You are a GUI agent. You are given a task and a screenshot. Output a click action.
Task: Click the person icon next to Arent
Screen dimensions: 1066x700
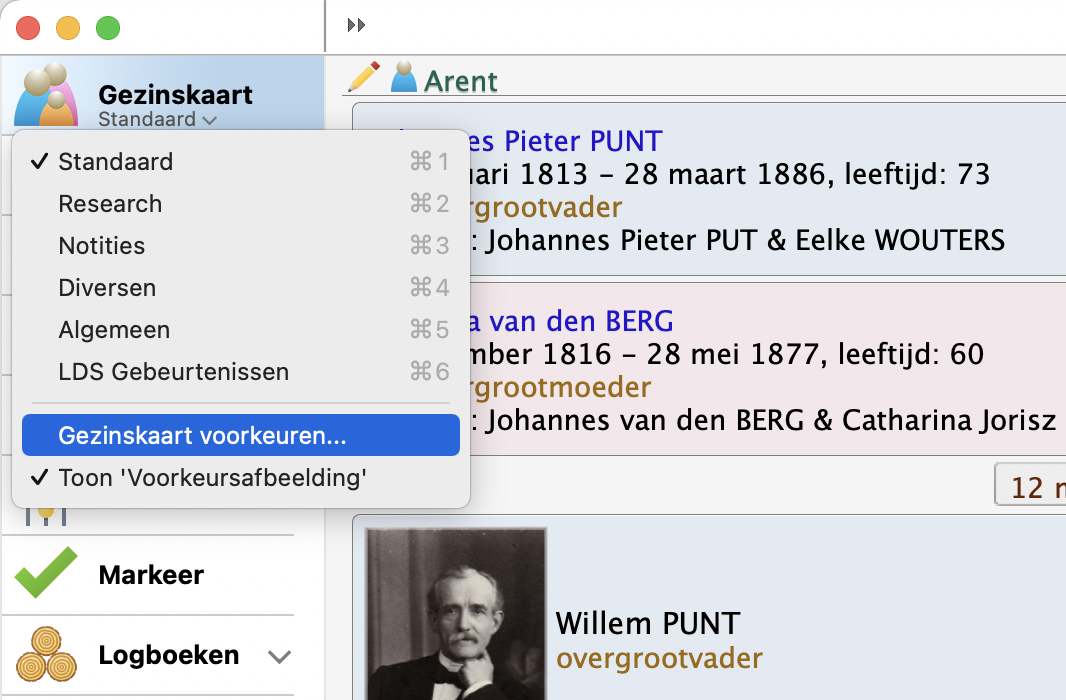point(404,78)
